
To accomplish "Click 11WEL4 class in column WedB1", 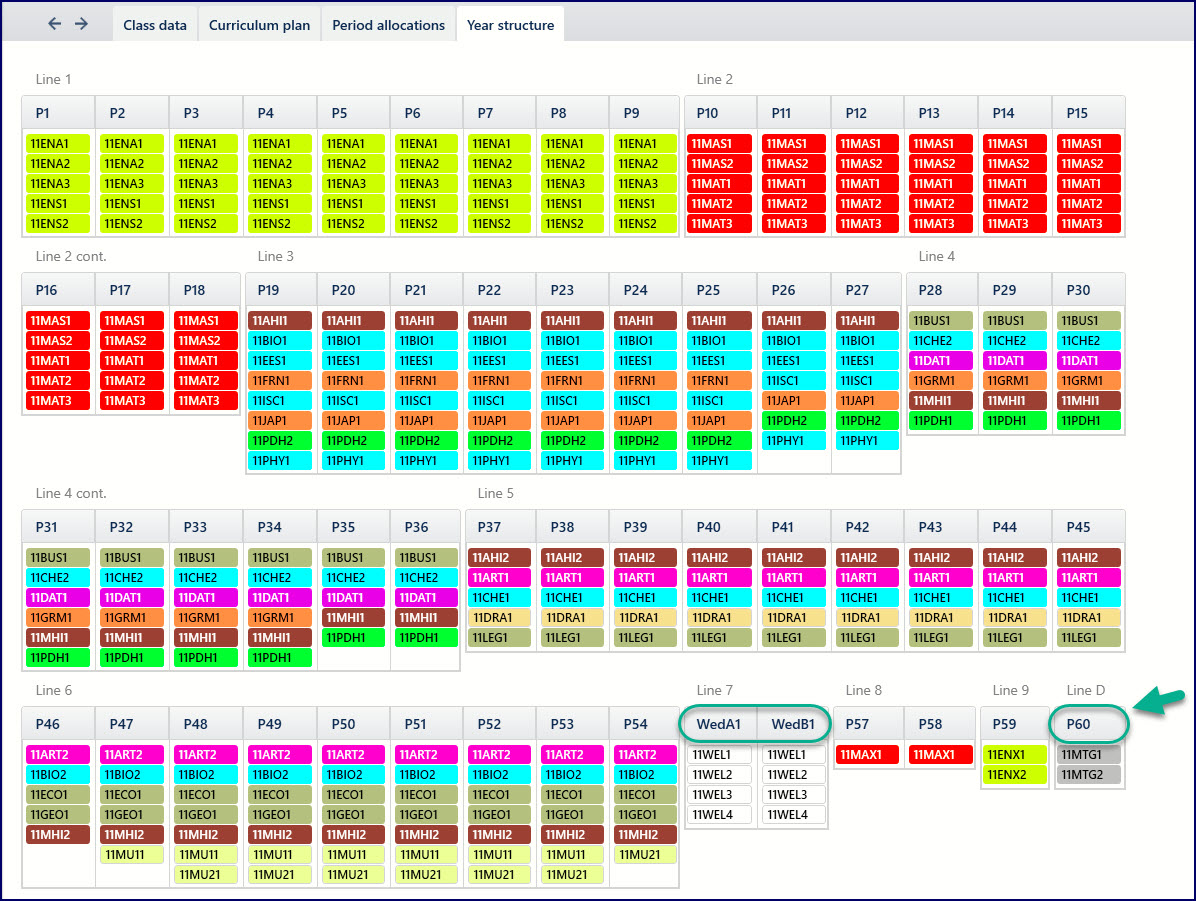I will click(x=794, y=815).
